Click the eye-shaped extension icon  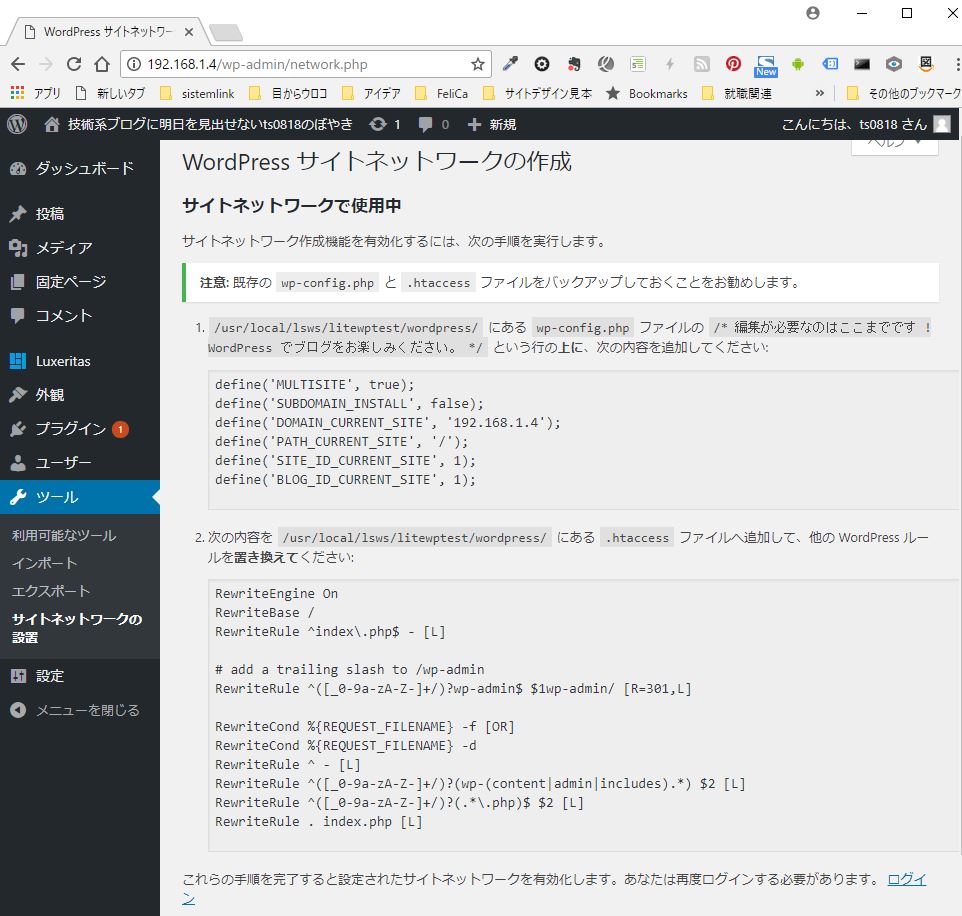[x=893, y=64]
